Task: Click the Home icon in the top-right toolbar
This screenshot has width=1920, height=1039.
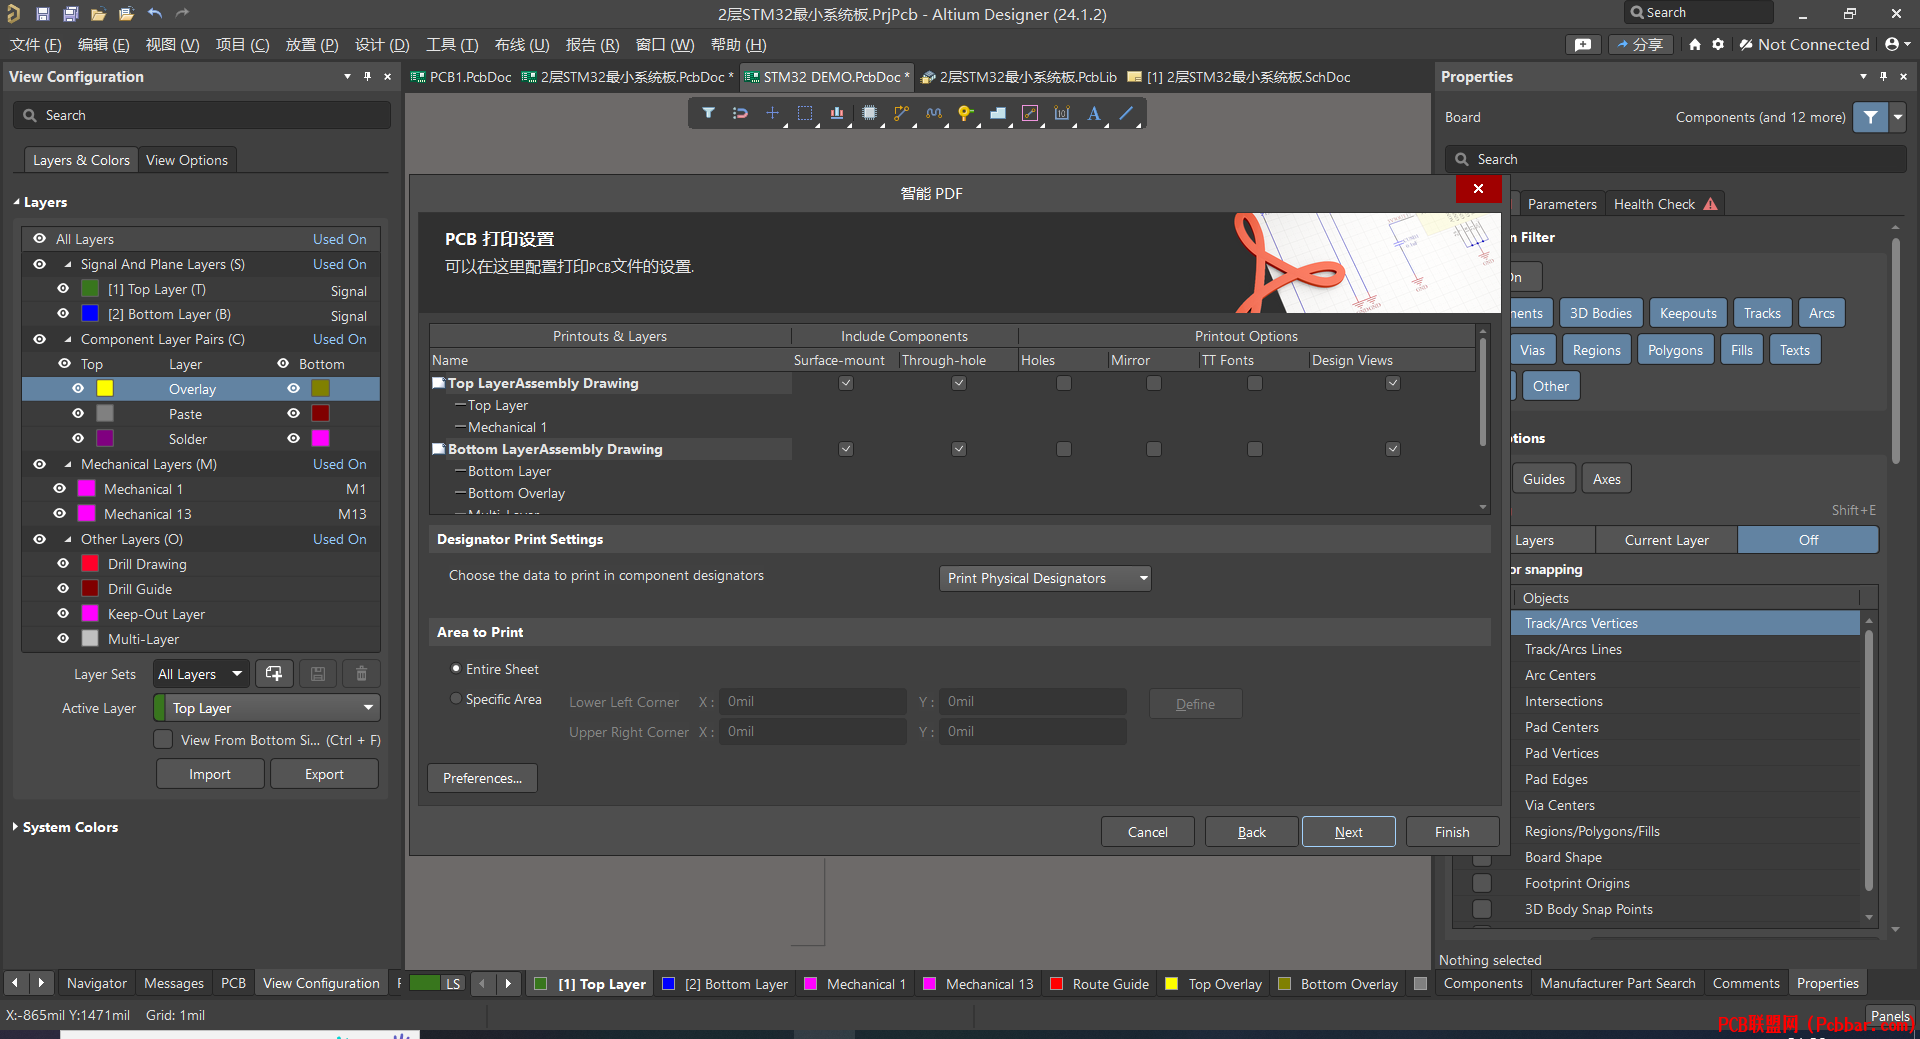Action: pyautogui.click(x=1694, y=44)
